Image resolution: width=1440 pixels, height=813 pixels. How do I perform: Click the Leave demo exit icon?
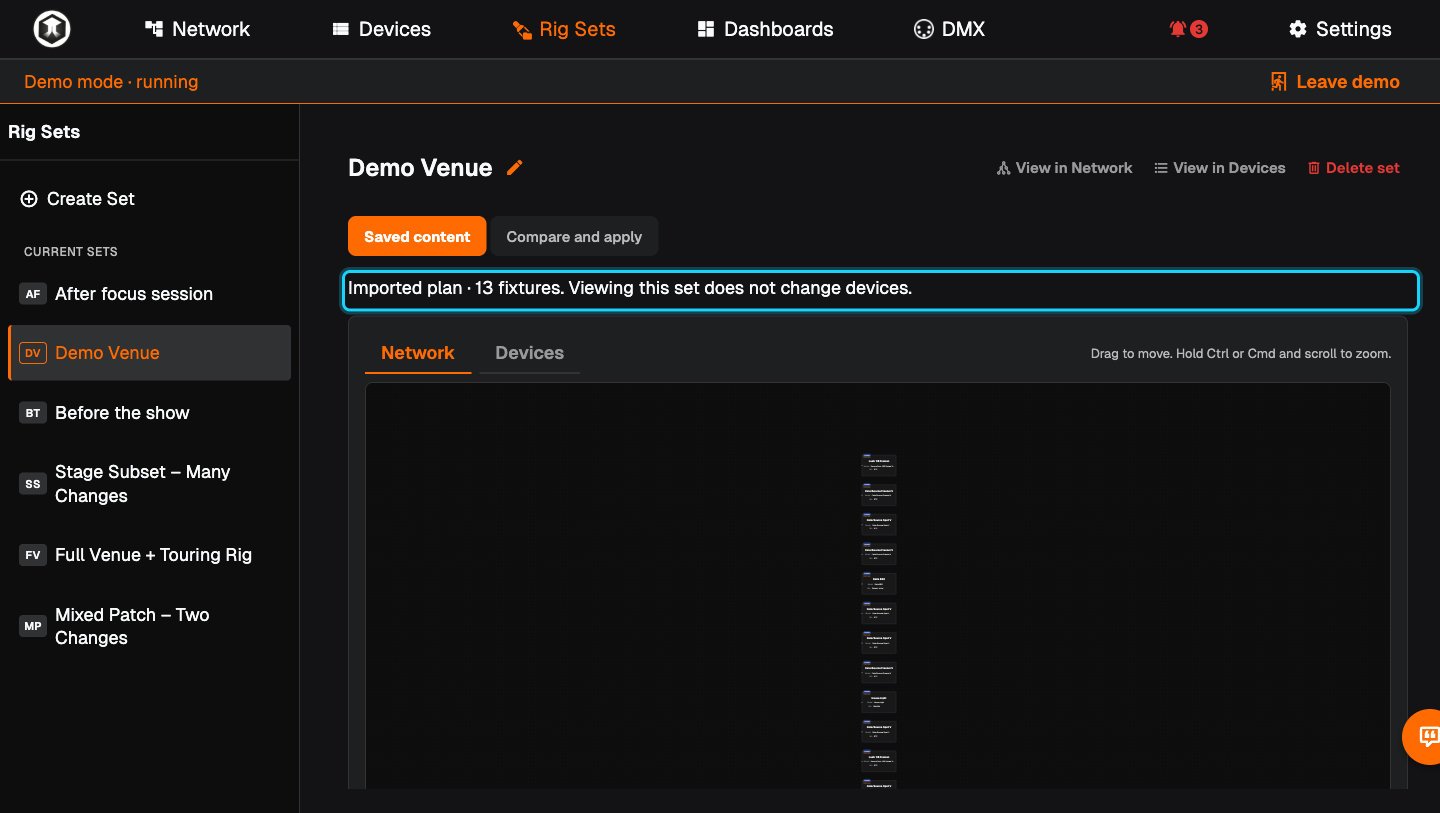click(1279, 82)
